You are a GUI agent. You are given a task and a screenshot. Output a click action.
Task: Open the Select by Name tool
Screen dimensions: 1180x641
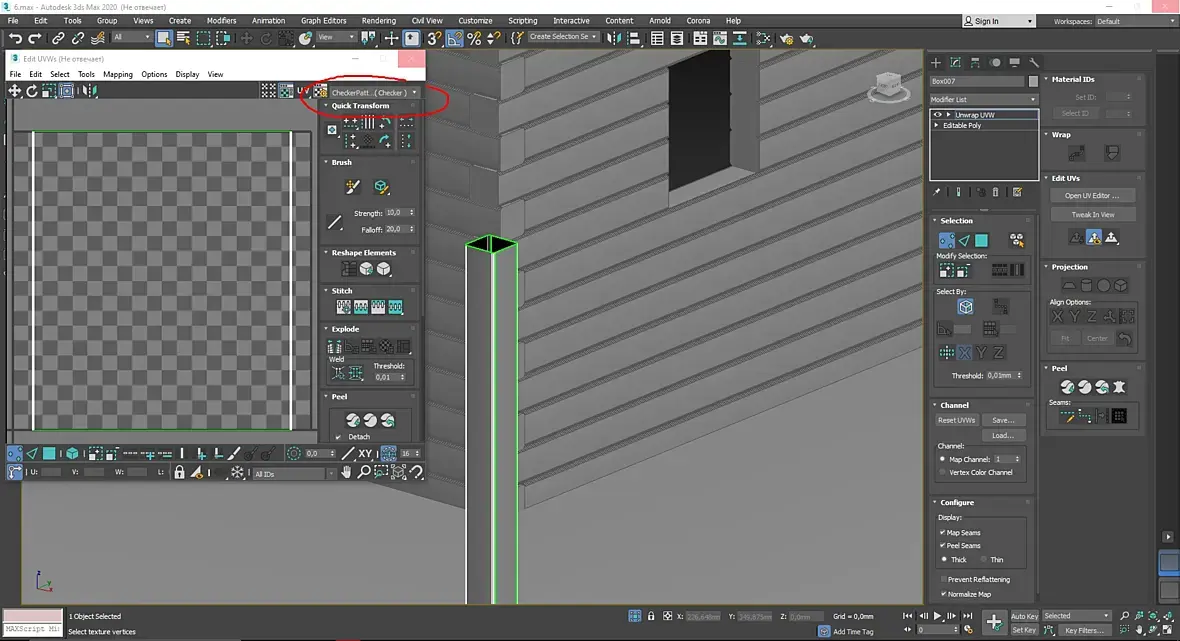(x=183, y=38)
